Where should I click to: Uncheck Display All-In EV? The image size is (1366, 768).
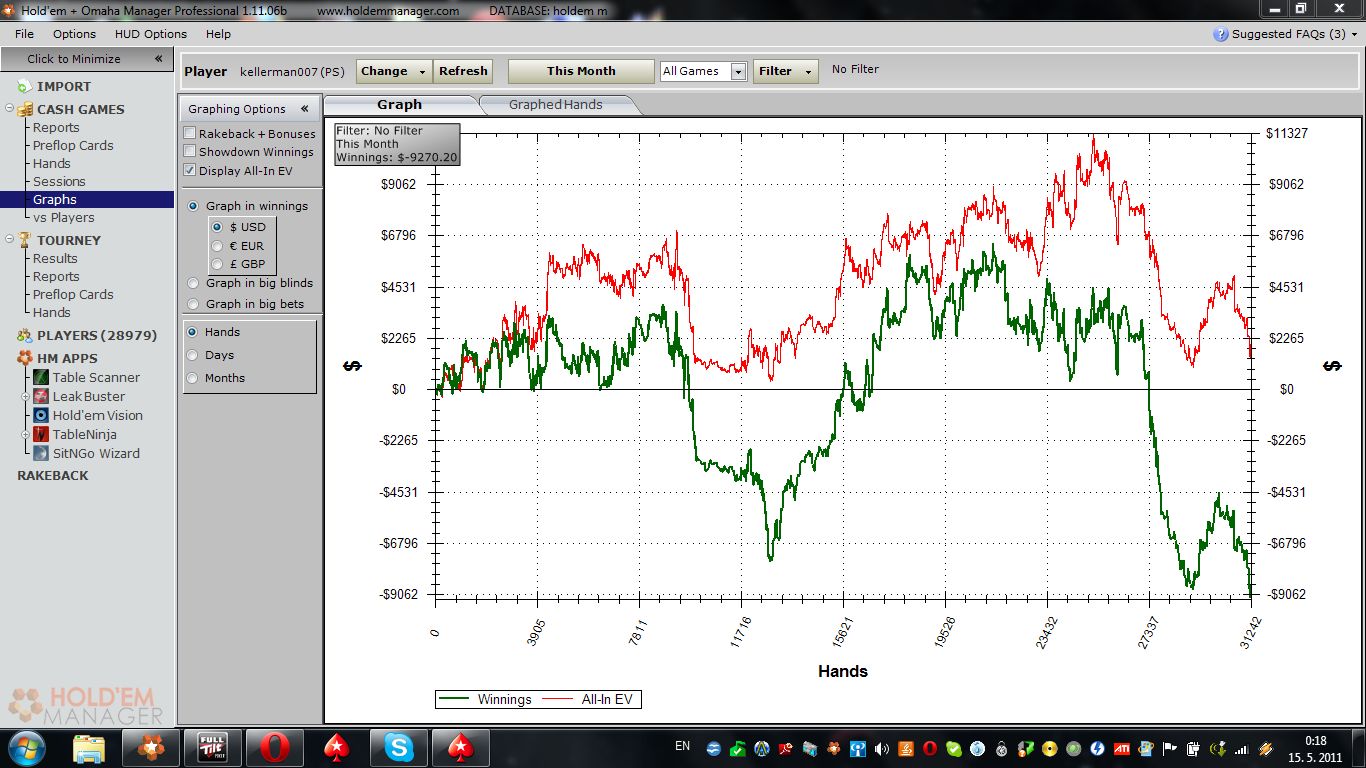click(x=190, y=171)
